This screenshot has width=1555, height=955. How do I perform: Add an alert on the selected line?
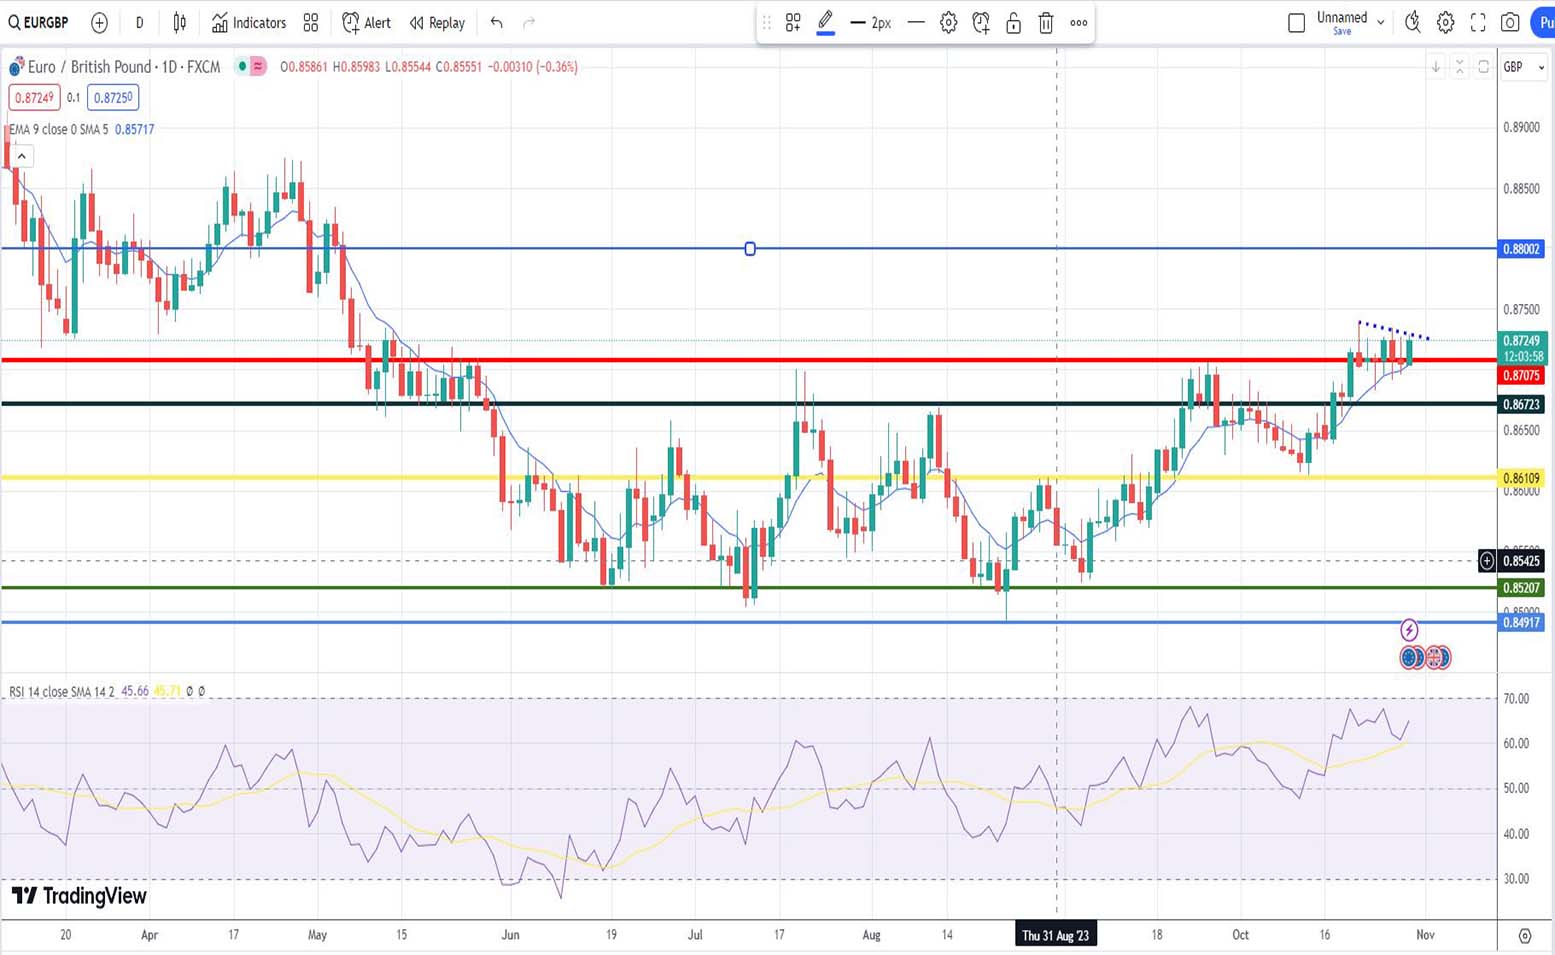(981, 23)
